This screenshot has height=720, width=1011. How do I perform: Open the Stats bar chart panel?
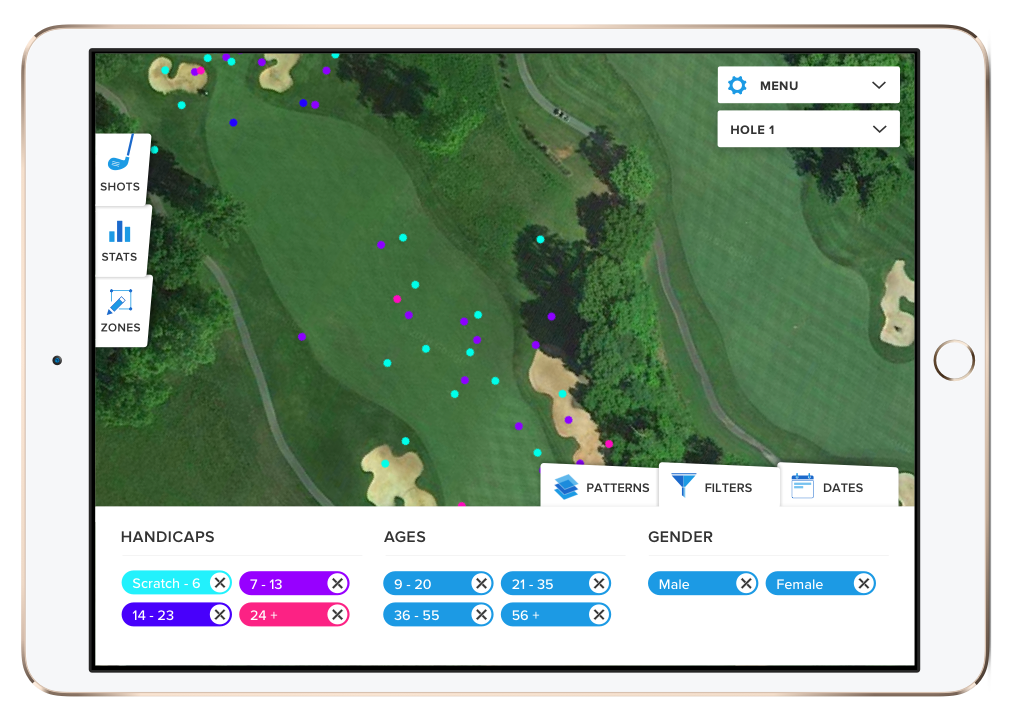click(x=120, y=240)
